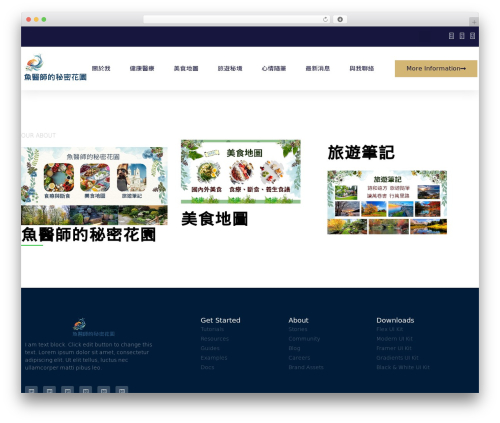Open the 關於我 menu item
The image size is (500, 423).
[x=101, y=68]
